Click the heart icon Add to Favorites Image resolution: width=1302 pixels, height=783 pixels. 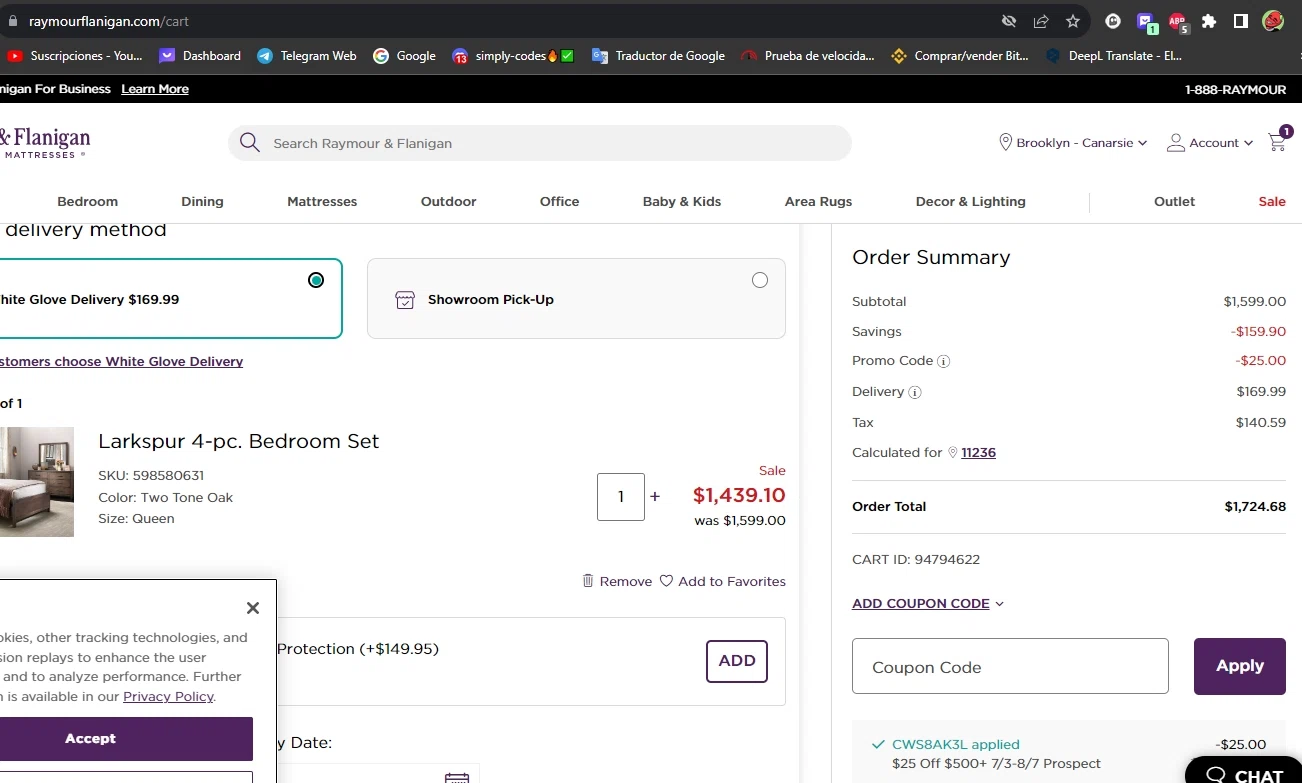coord(666,581)
